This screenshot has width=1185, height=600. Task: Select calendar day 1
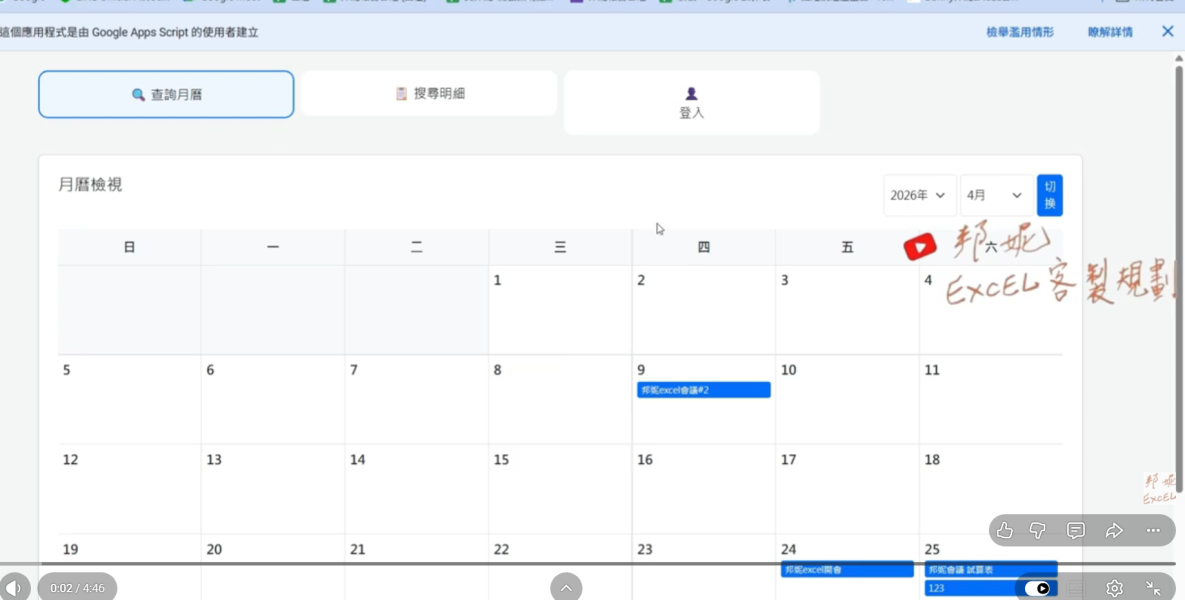(x=560, y=310)
